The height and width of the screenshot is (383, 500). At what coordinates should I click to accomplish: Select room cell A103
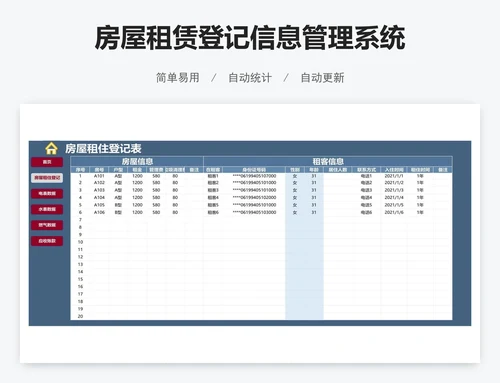(x=99, y=190)
